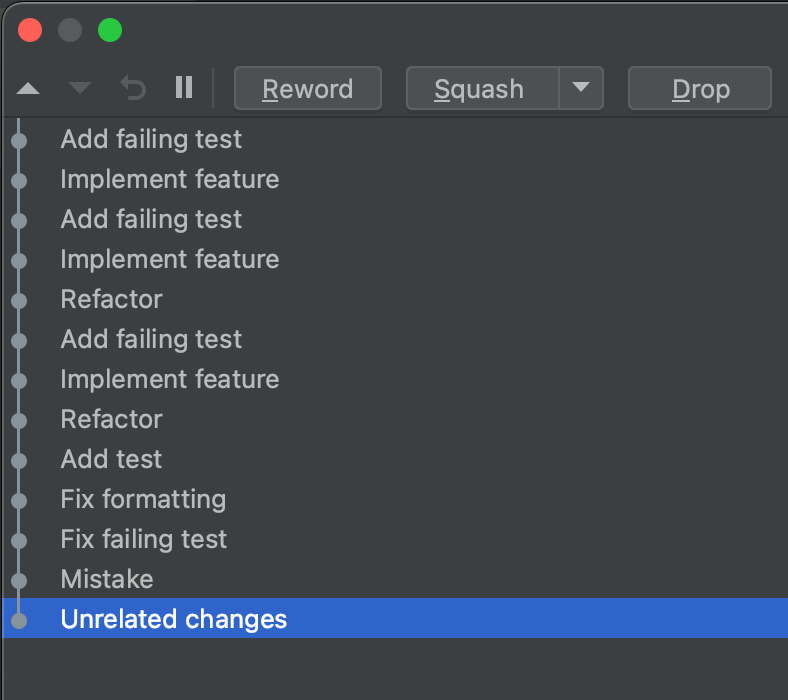This screenshot has height=700, width=788.
Task: Select the "Mistake" commit row
Action: pos(107,579)
